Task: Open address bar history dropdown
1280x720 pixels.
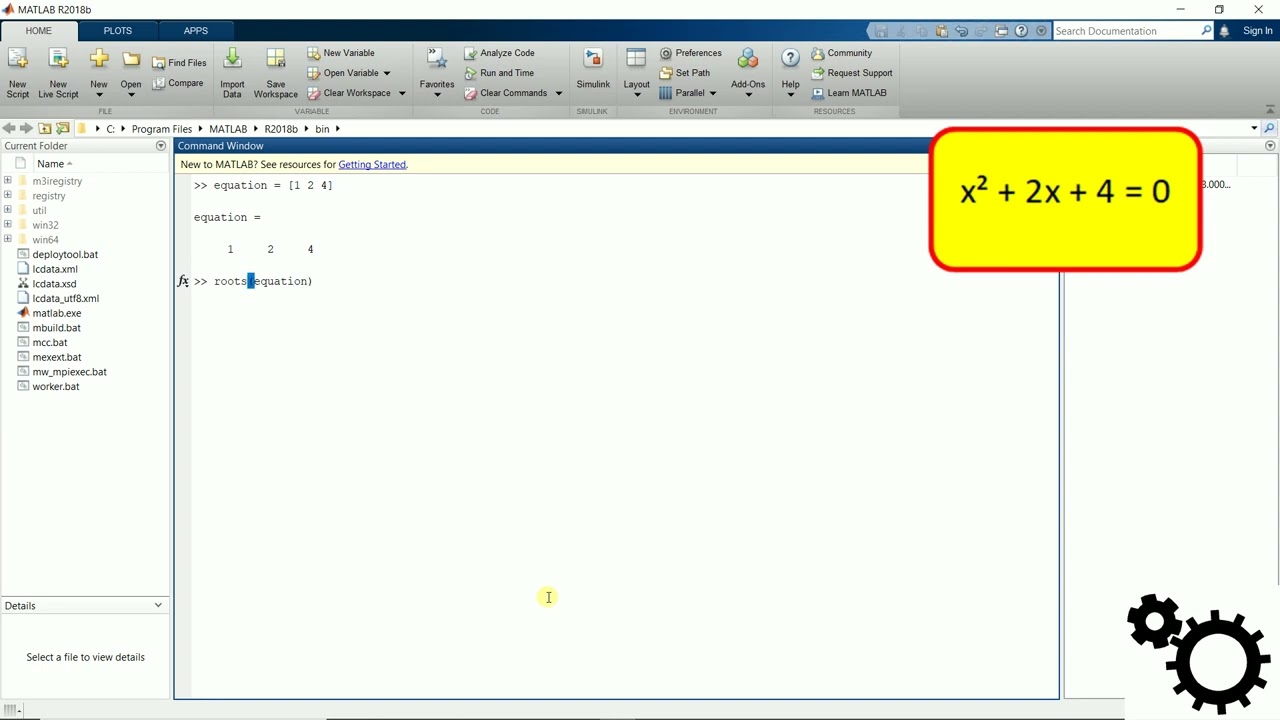Action: click(x=1254, y=128)
